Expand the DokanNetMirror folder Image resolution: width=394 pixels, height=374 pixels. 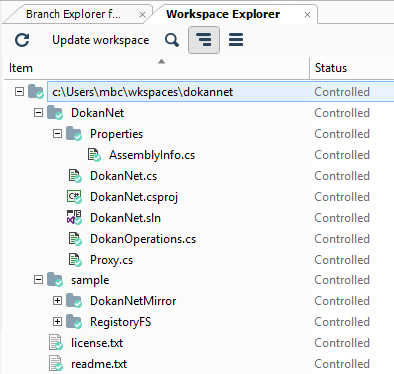coord(58,300)
